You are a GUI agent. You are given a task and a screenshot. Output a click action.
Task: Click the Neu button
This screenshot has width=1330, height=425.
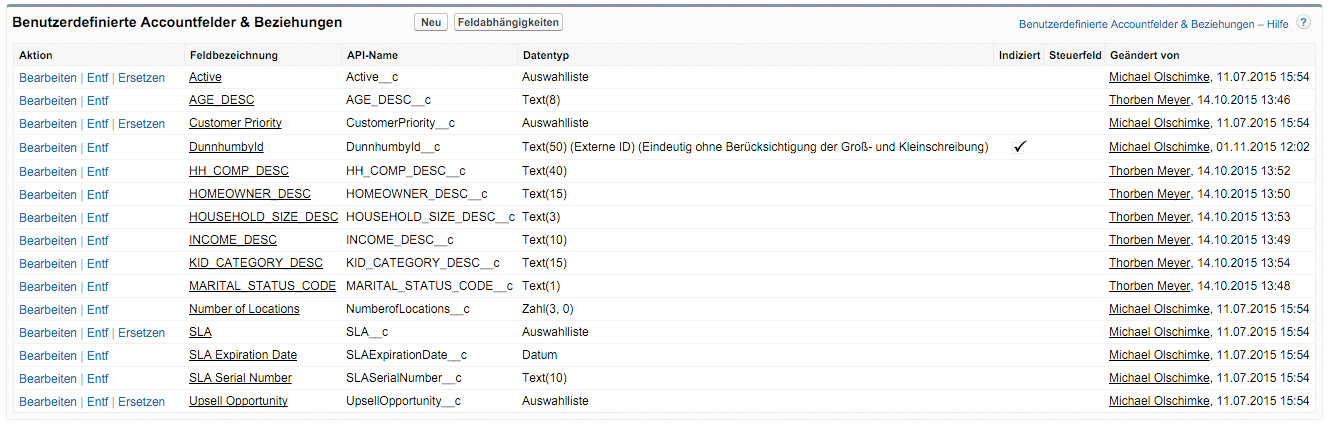[431, 22]
